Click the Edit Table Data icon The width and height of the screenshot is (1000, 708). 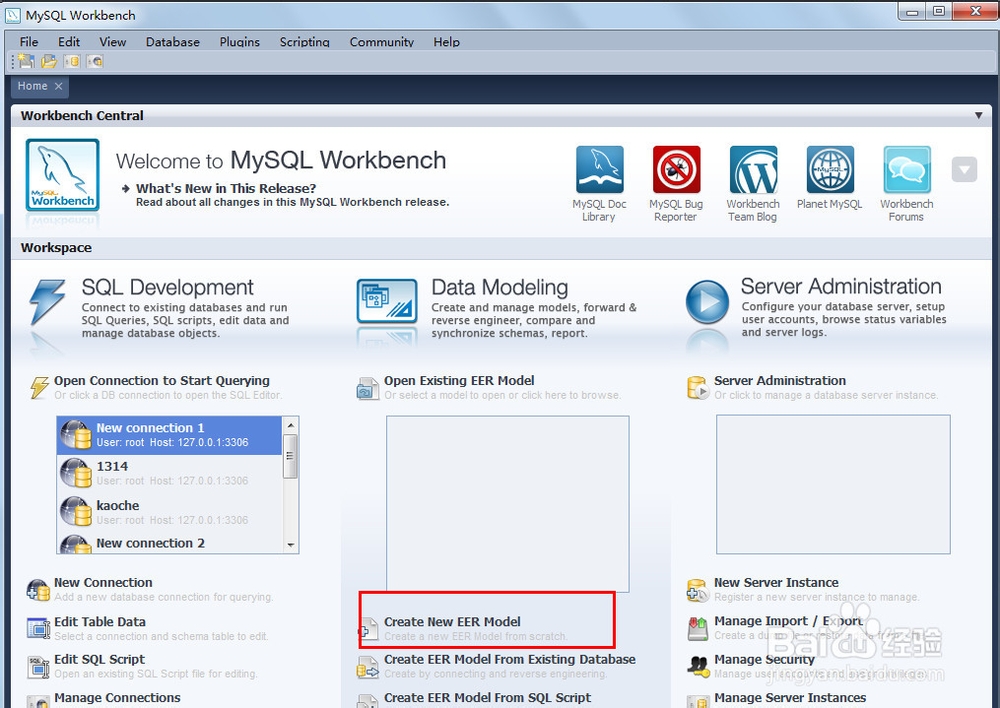pos(38,628)
